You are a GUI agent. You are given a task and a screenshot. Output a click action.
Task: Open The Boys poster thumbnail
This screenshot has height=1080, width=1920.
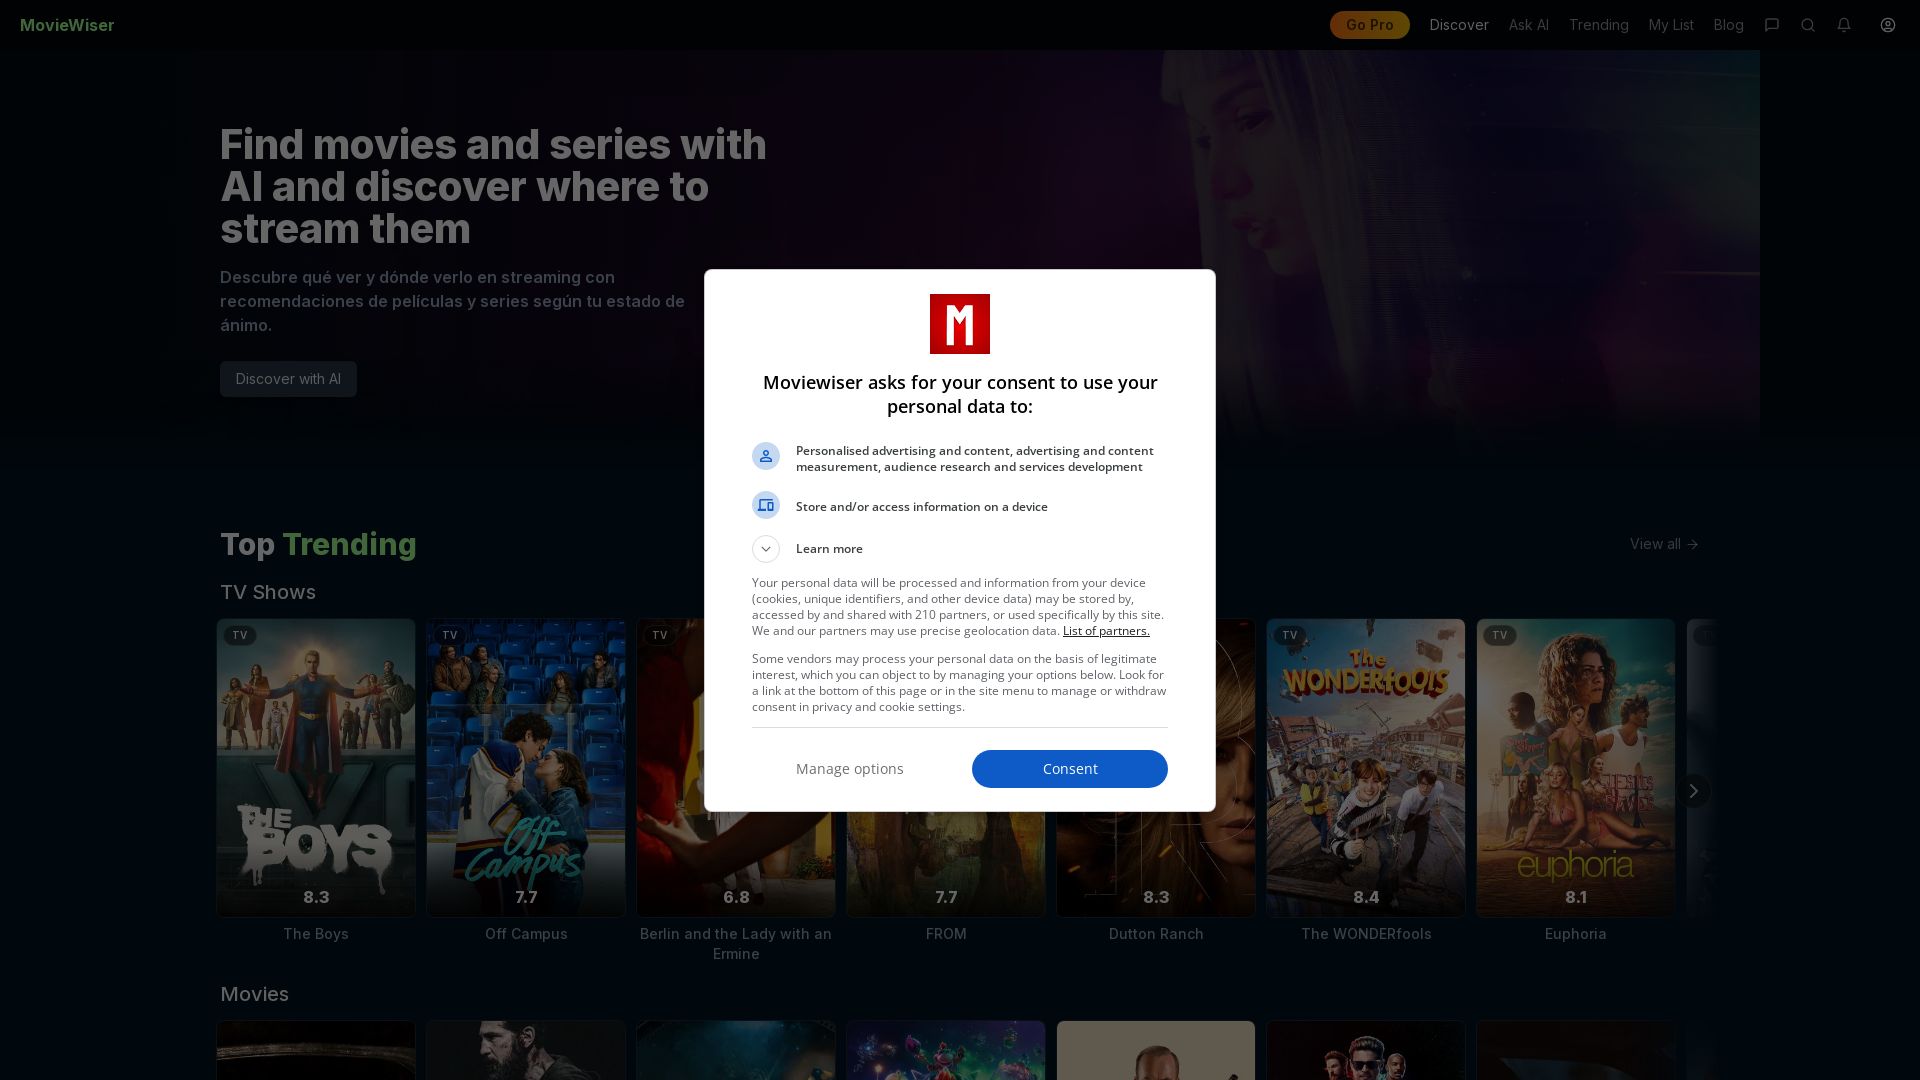(316, 768)
